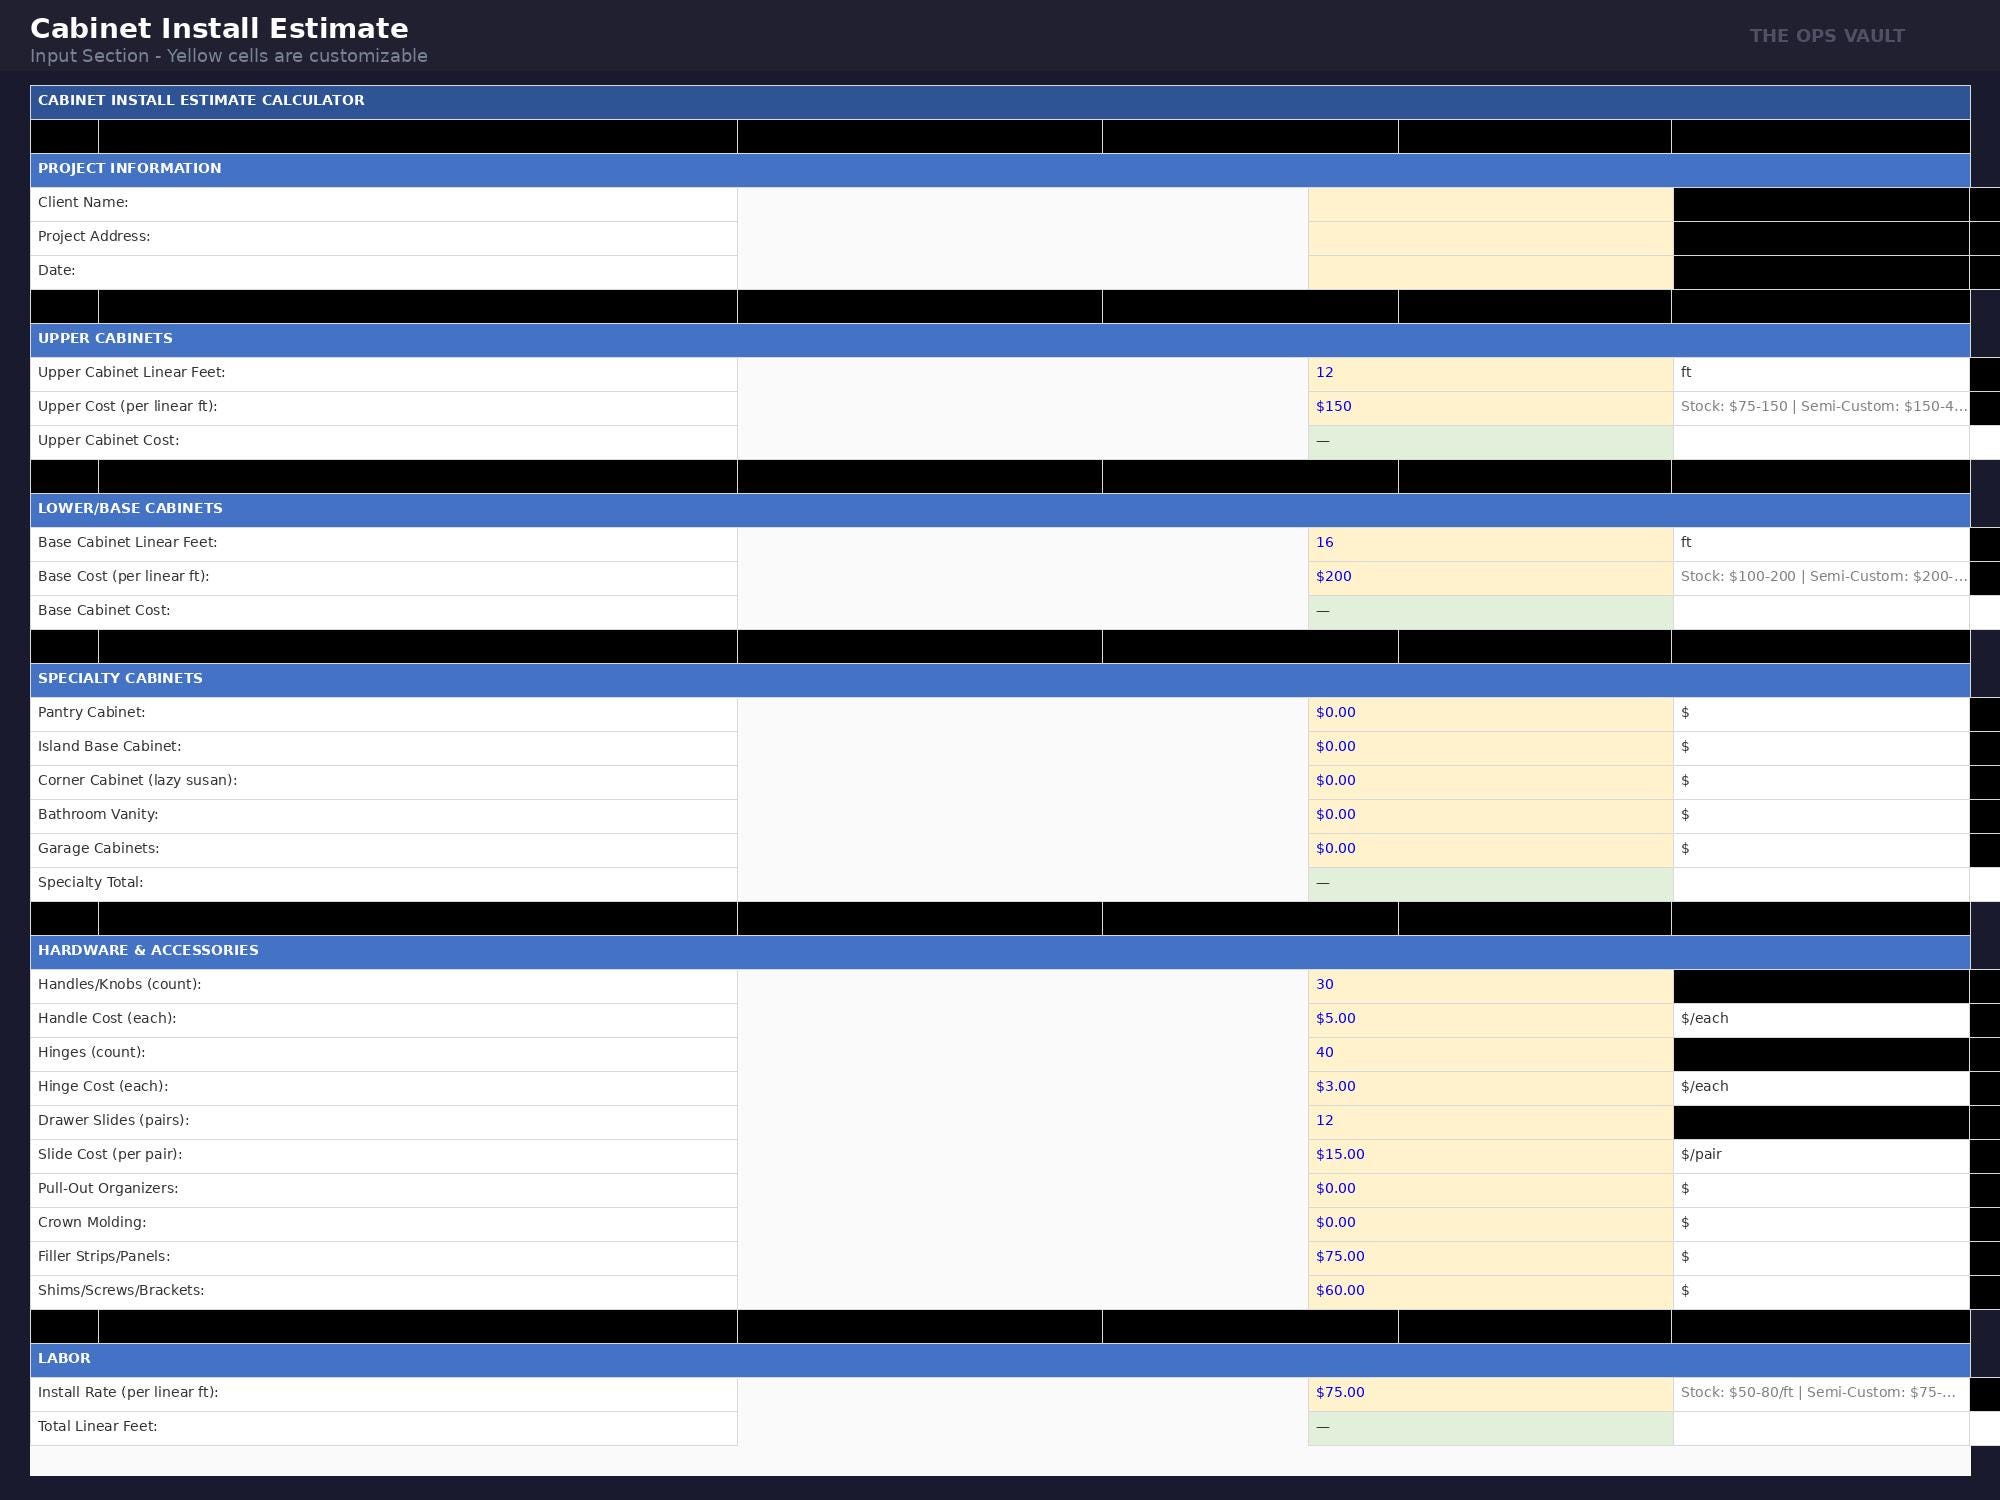The image size is (2000, 1500).
Task: Edit Install Rate value $75.00
Action: point(1490,1395)
